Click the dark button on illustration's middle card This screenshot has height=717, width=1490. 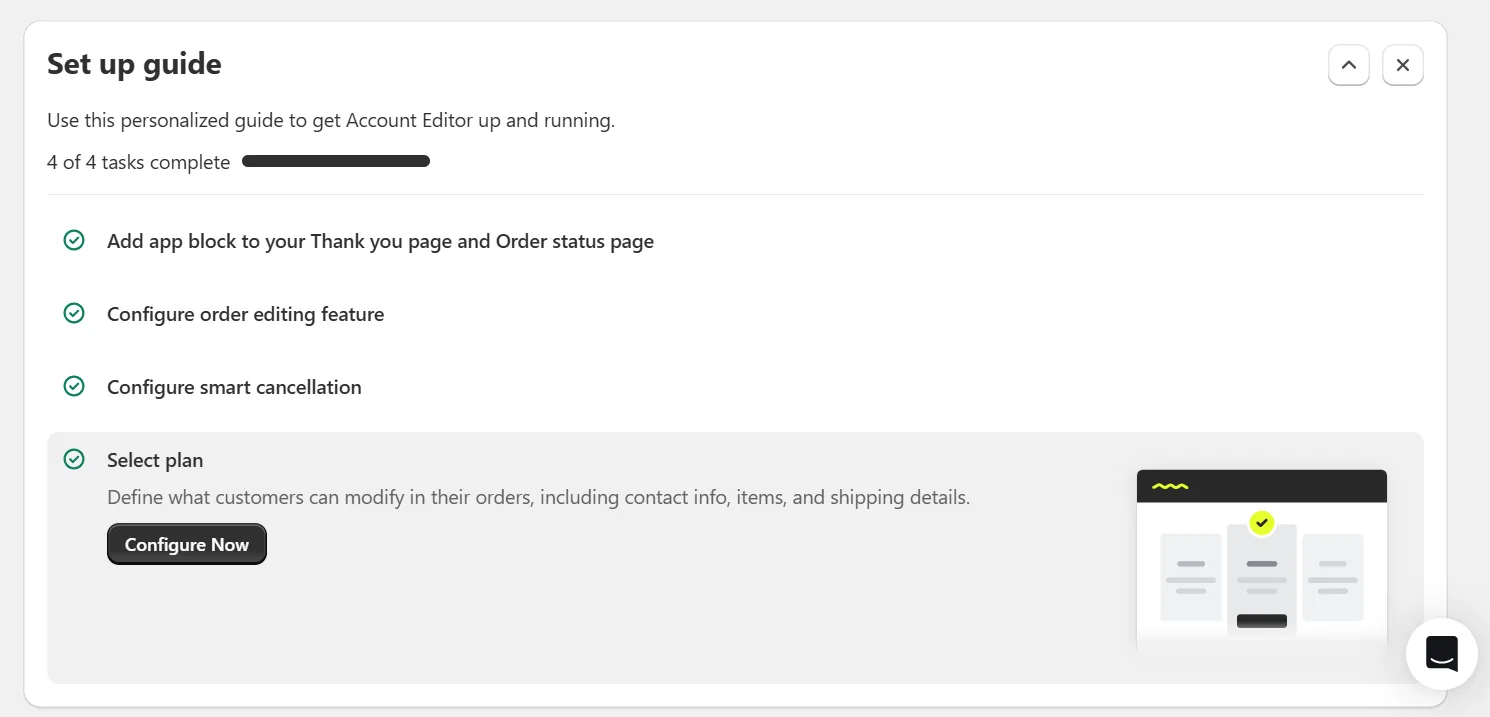pyautogui.click(x=1262, y=621)
